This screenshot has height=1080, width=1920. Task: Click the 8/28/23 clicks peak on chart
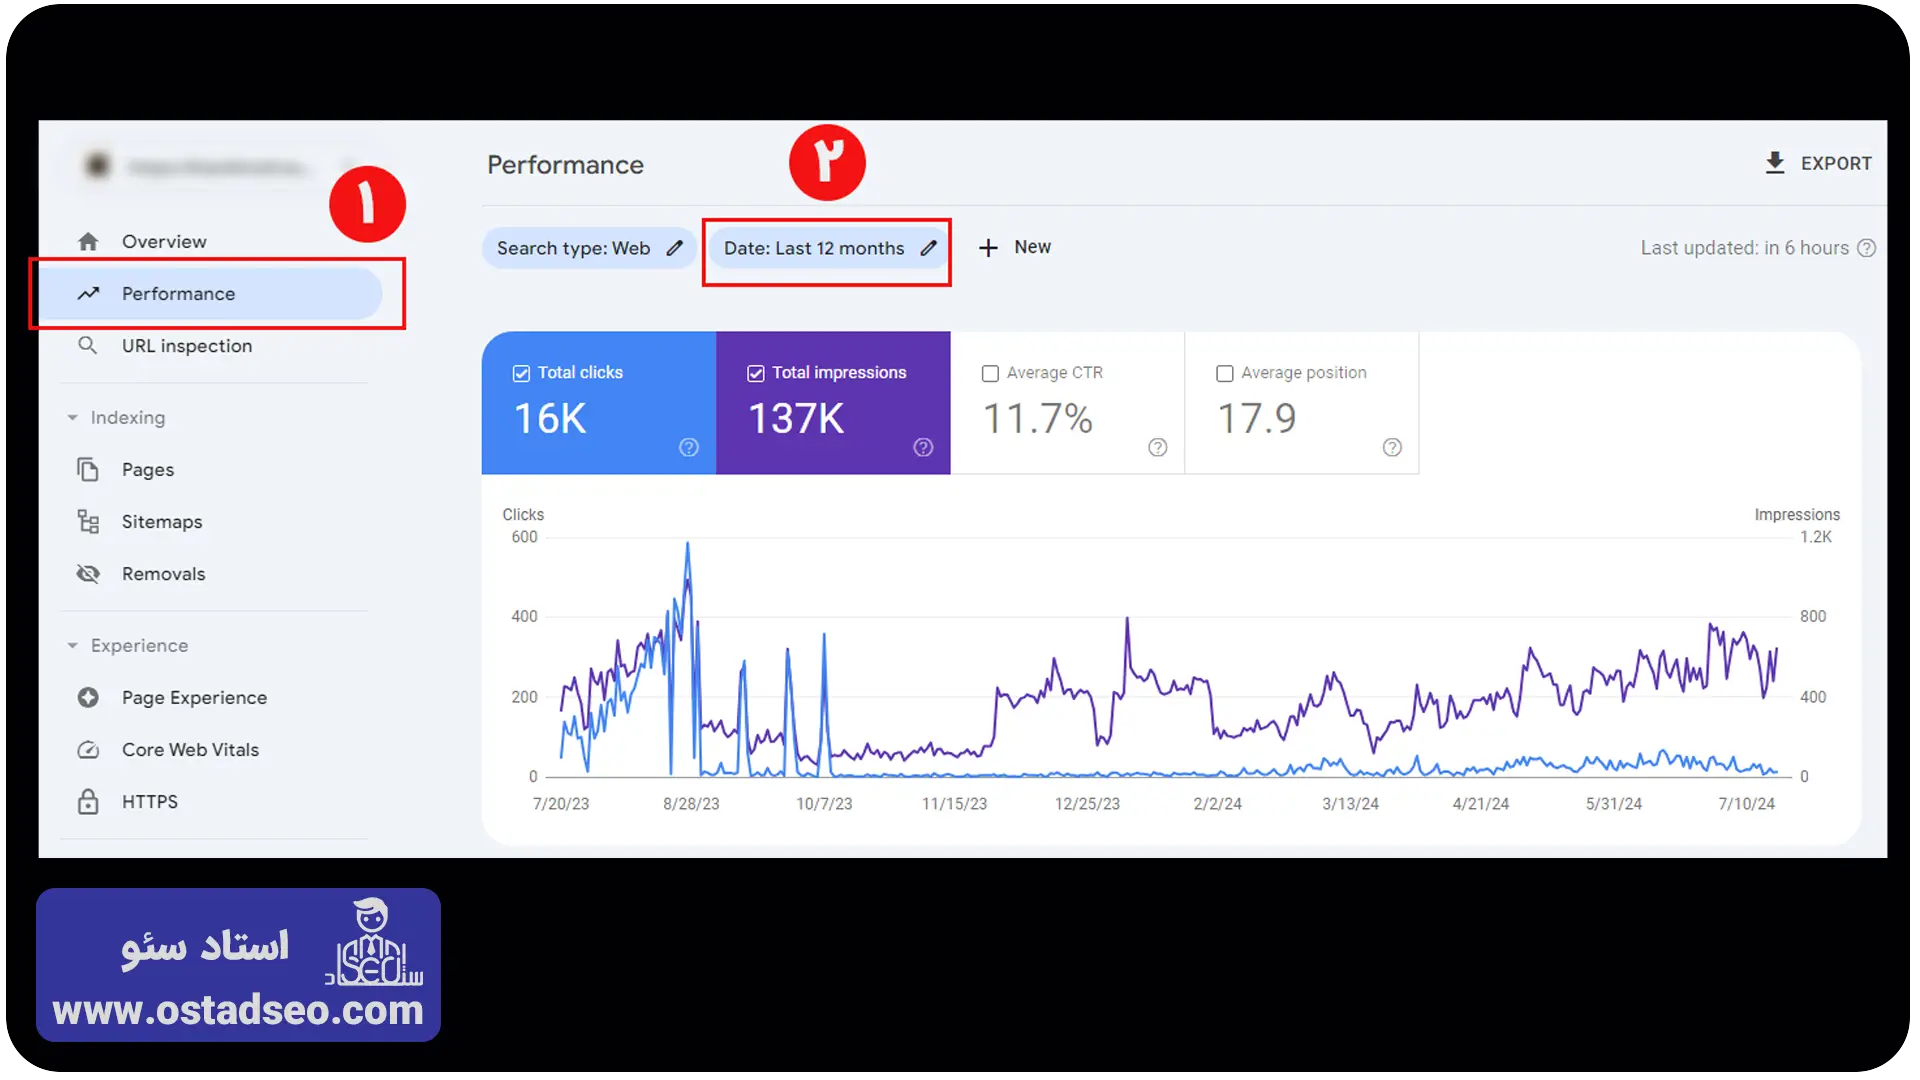click(x=687, y=545)
